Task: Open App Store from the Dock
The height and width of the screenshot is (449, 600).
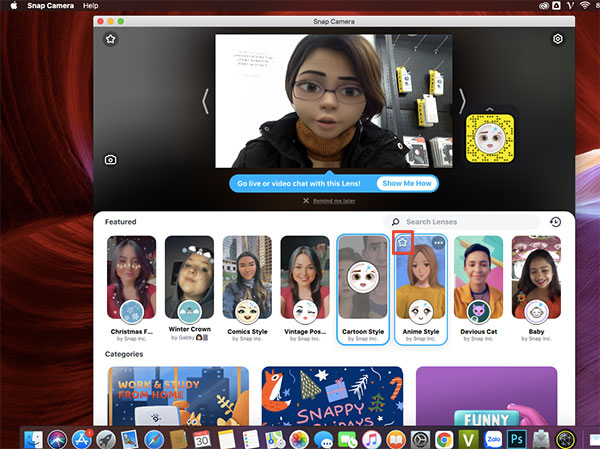Action: [x=82, y=439]
